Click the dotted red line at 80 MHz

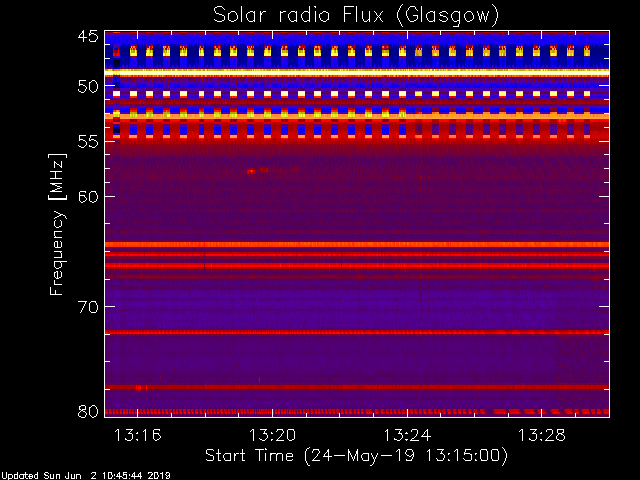tap(358, 411)
